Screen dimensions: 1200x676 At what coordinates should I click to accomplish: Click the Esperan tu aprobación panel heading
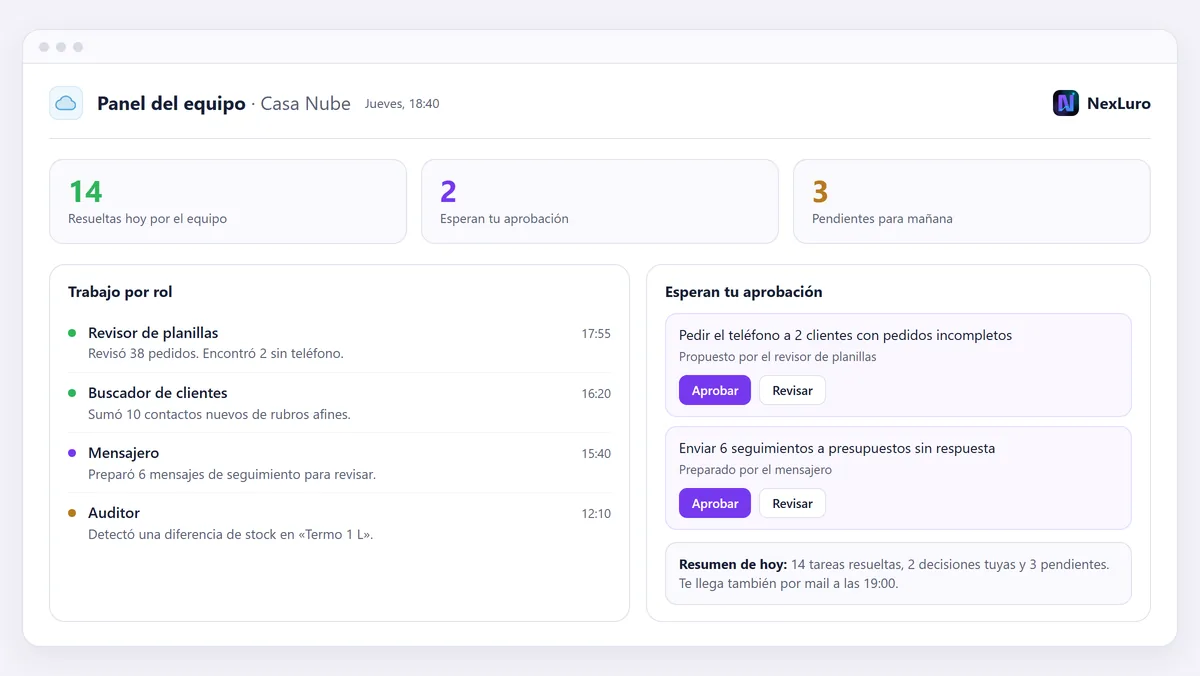click(x=744, y=292)
